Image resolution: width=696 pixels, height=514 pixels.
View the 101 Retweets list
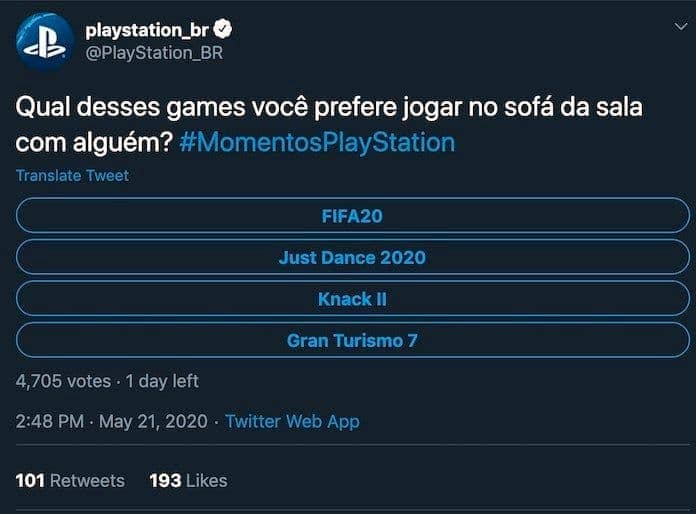pyautogui.click(x=70, y=481)
